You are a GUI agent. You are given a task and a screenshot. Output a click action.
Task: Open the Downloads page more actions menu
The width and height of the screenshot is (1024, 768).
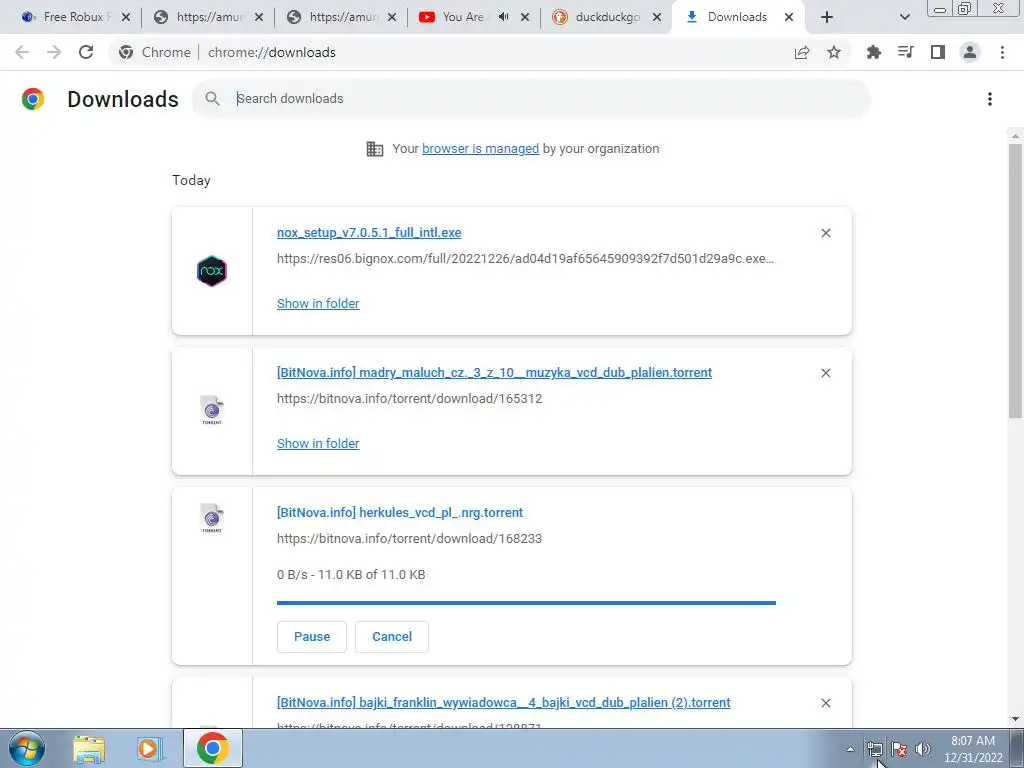click(x=990, y=99)
